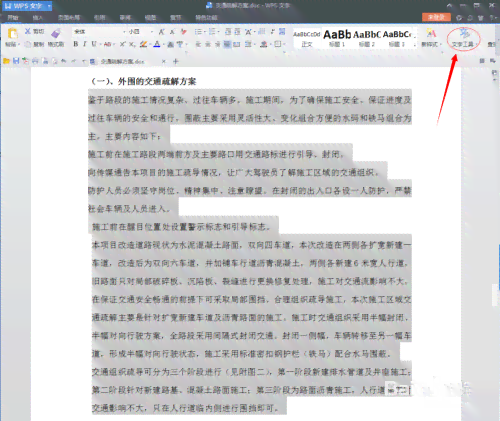
Task: Save the document with the floppy disk icon
Action: point(16,61)
